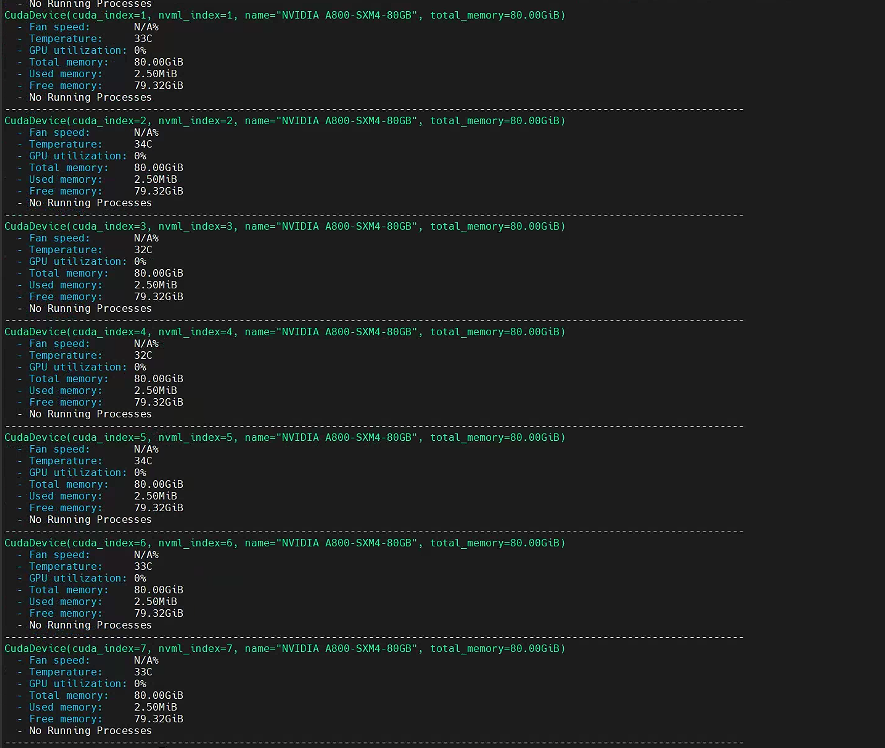Click No Running Processes under cuda_index=6
The width and height of the screenshot is (885, 748).
(x=90, y=625)
